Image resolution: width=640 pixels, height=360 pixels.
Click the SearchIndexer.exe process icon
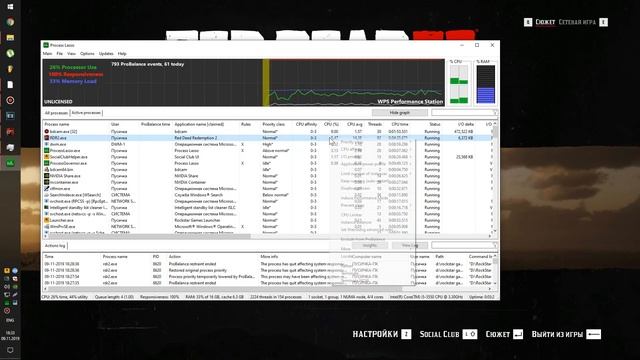(x=47, y=195)
